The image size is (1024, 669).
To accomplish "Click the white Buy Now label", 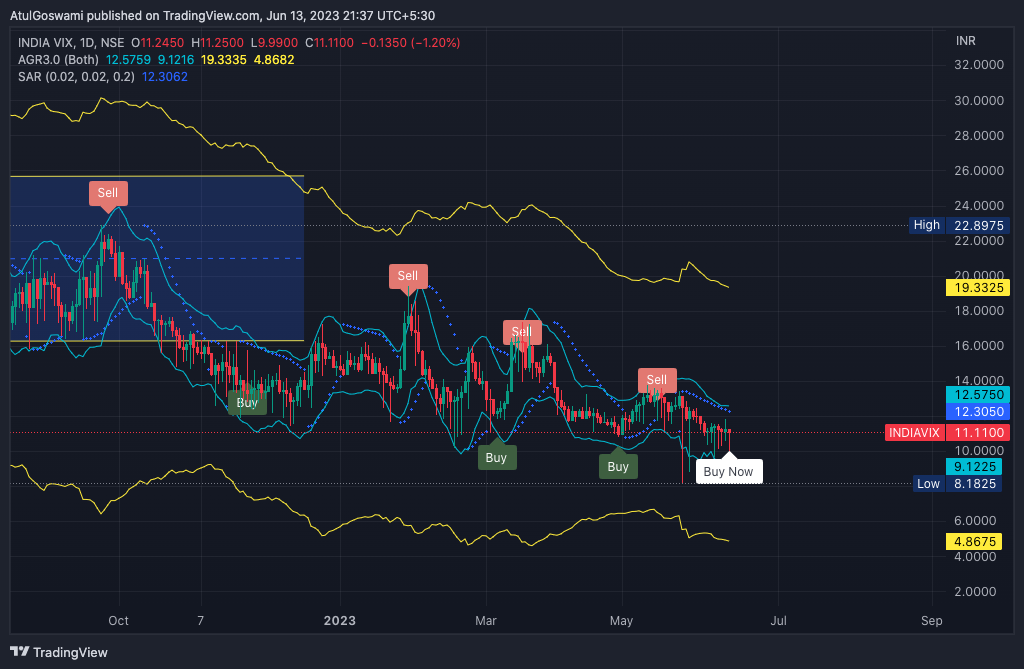I will point(729,471).
